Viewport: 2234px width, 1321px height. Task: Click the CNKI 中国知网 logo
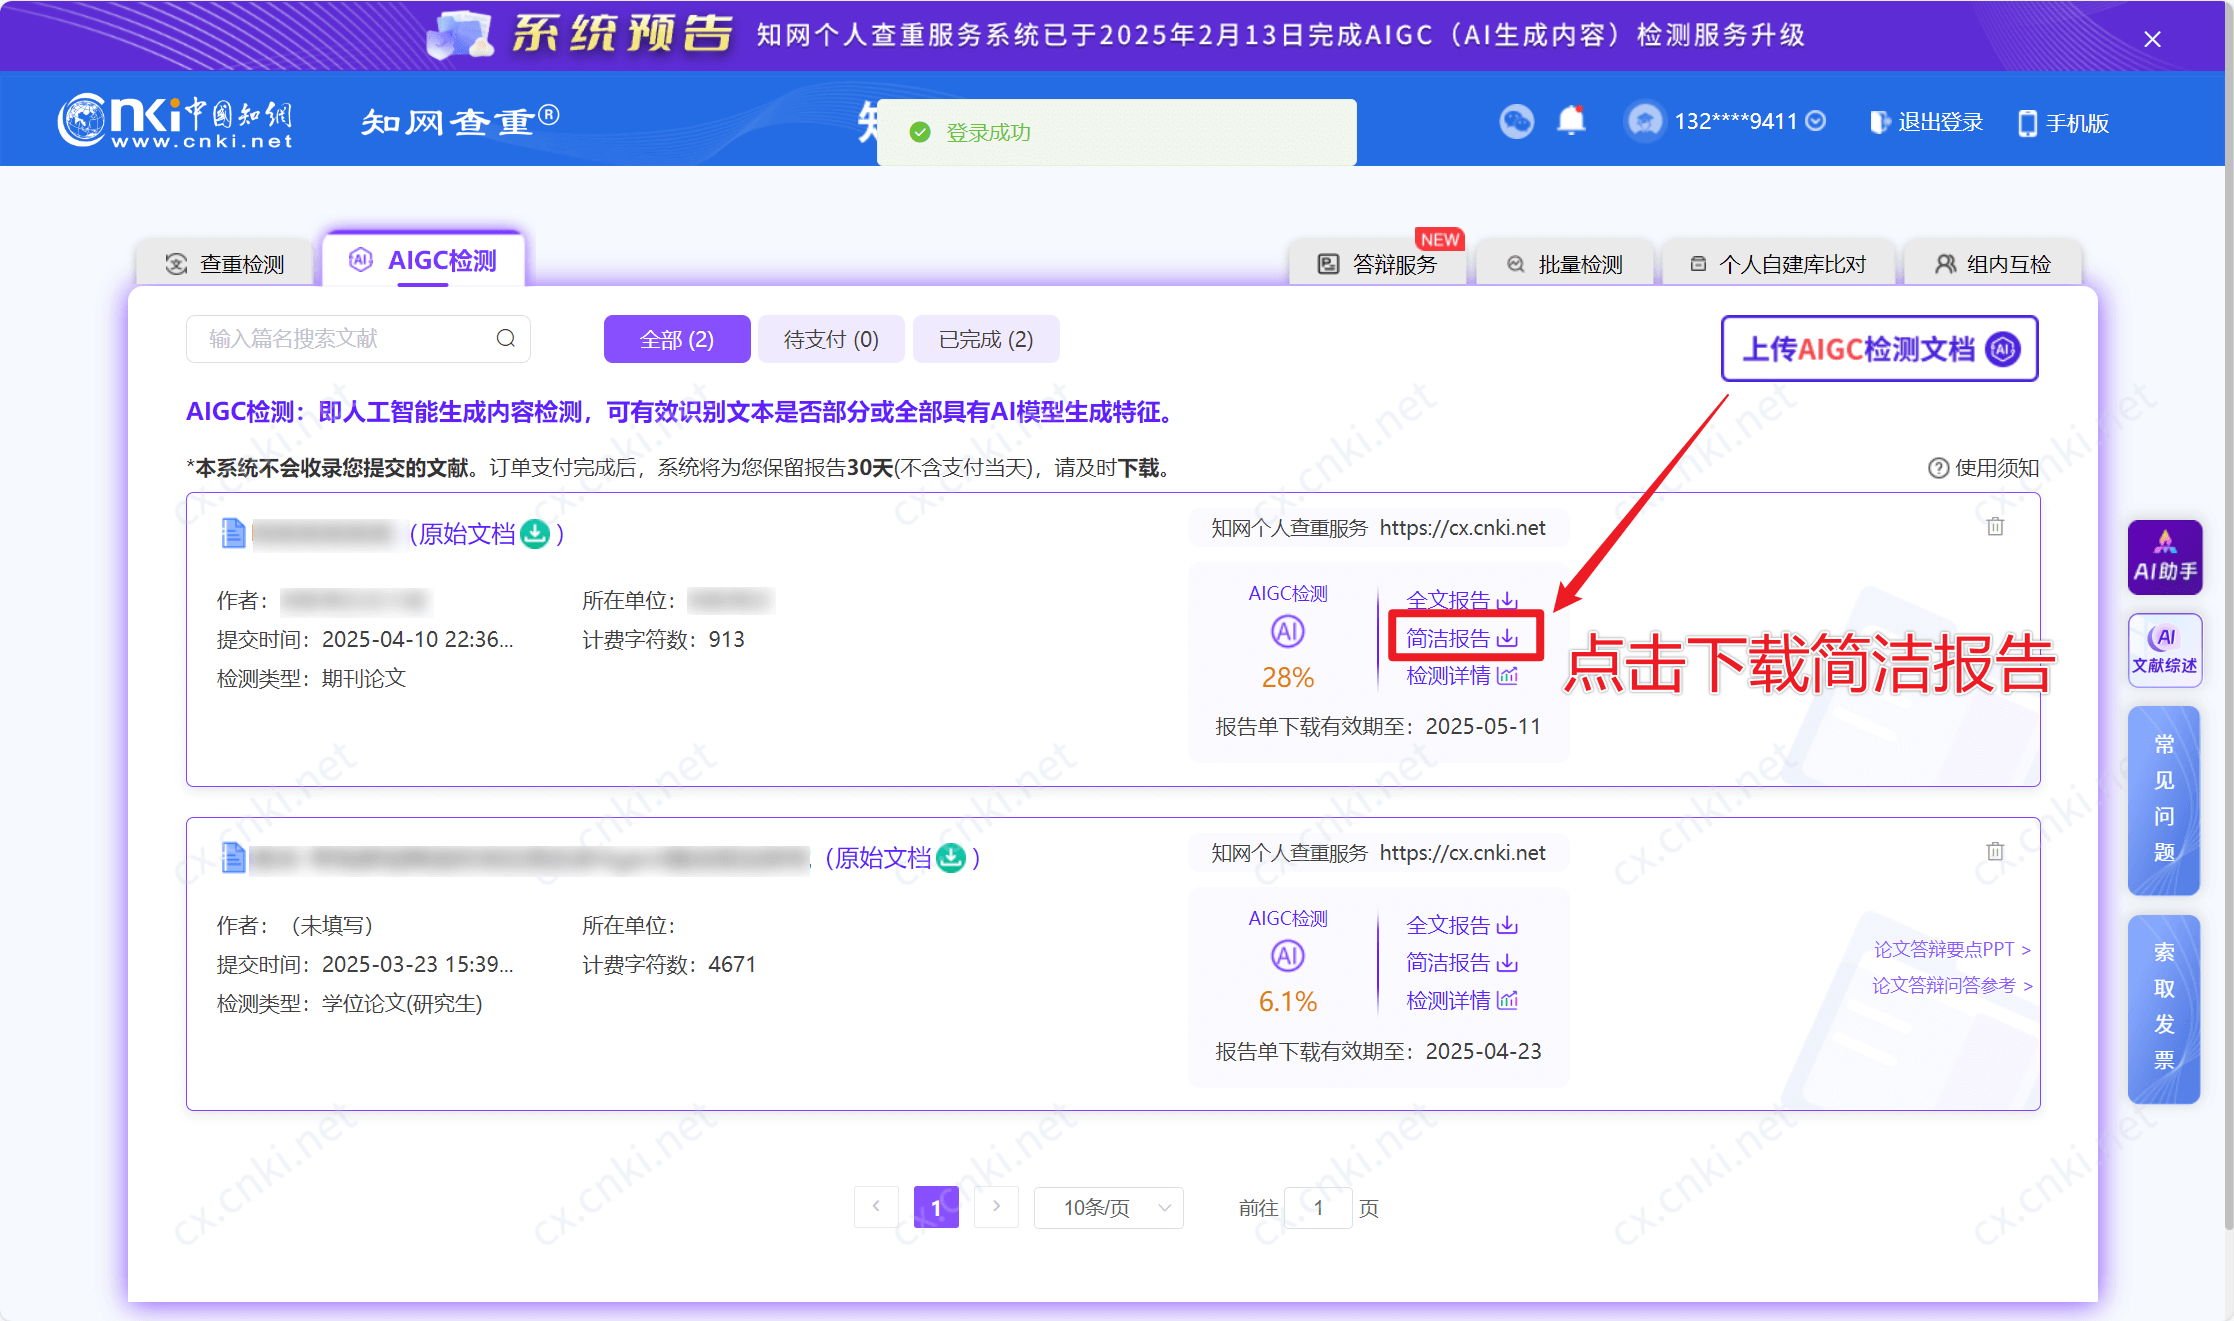pyautogui.click(x=175, y=121)
